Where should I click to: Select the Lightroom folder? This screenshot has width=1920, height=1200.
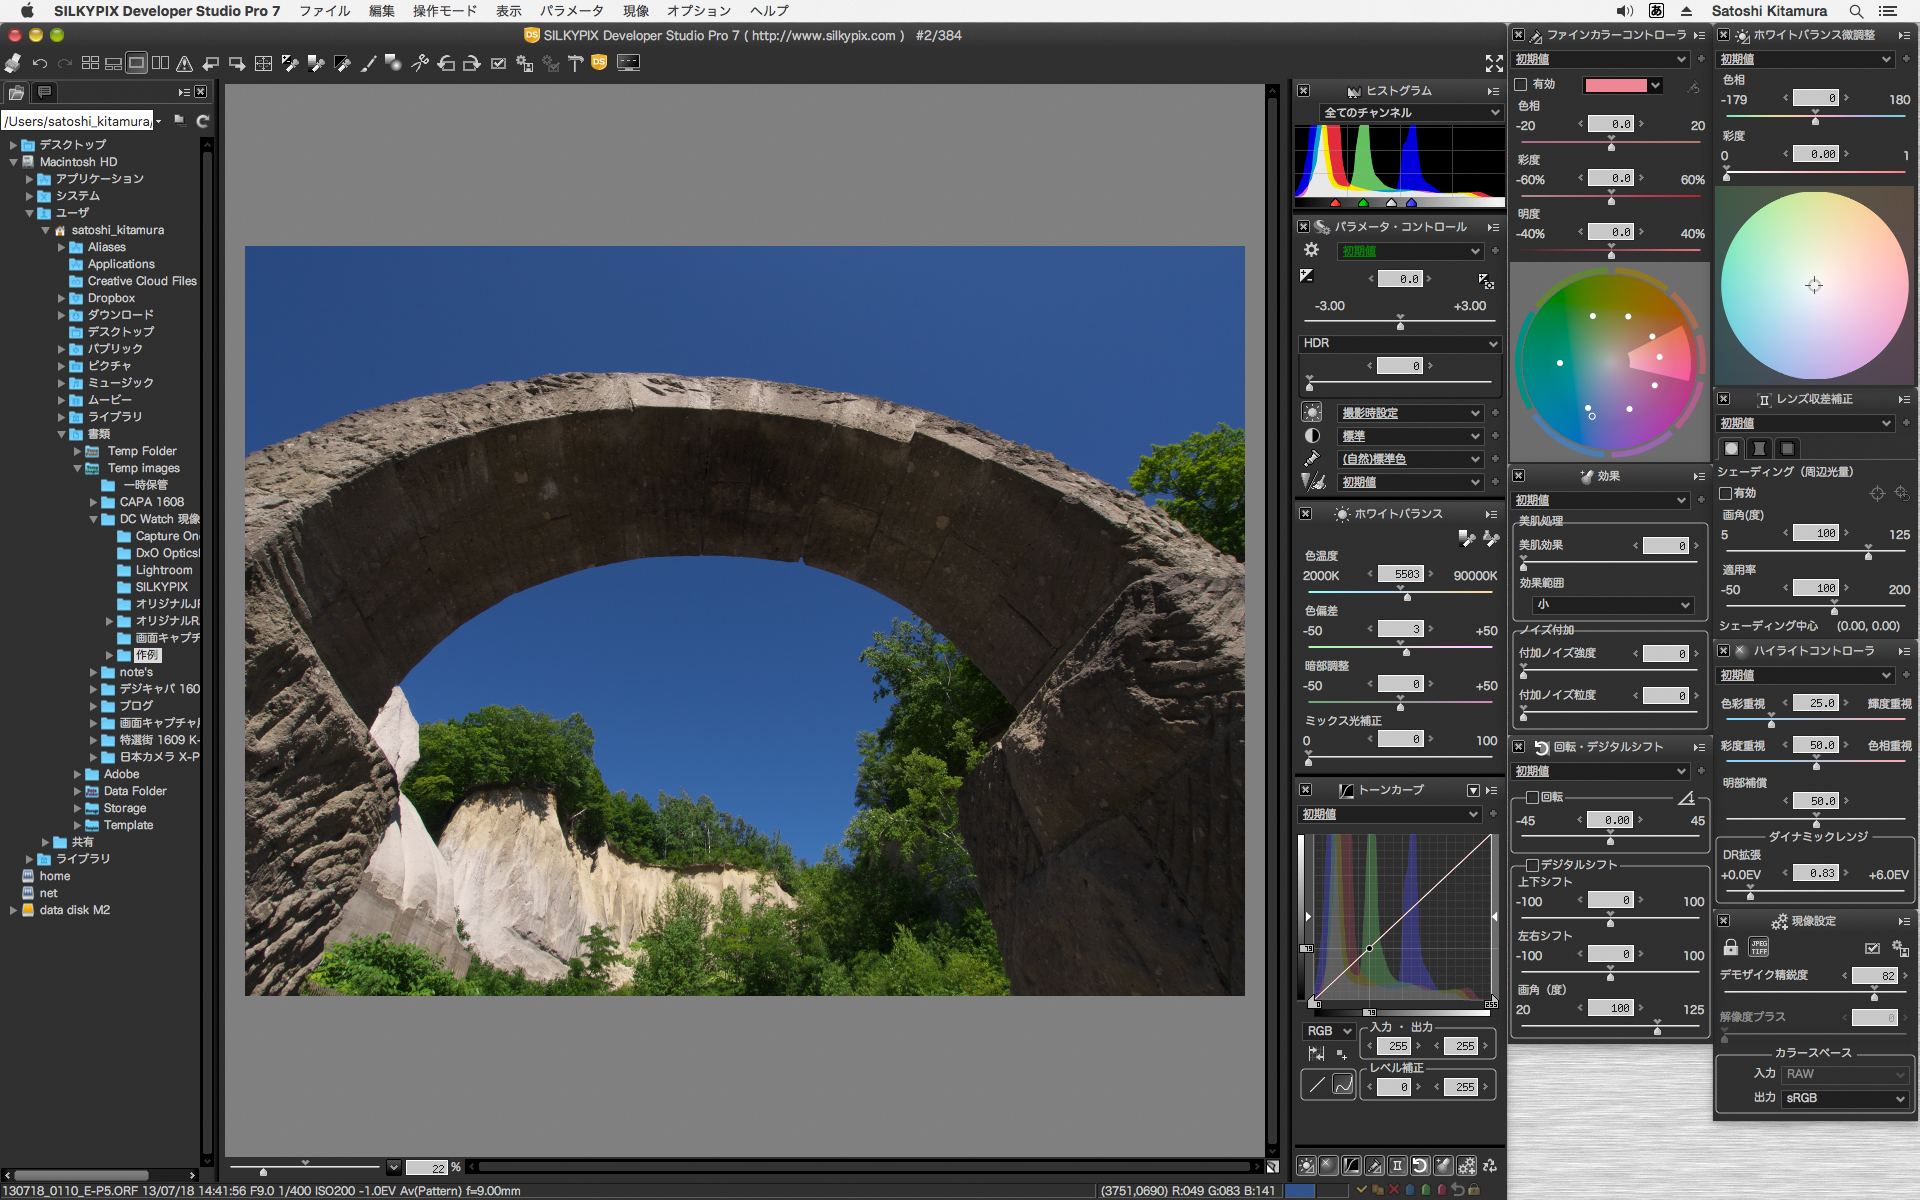(163, 570)
